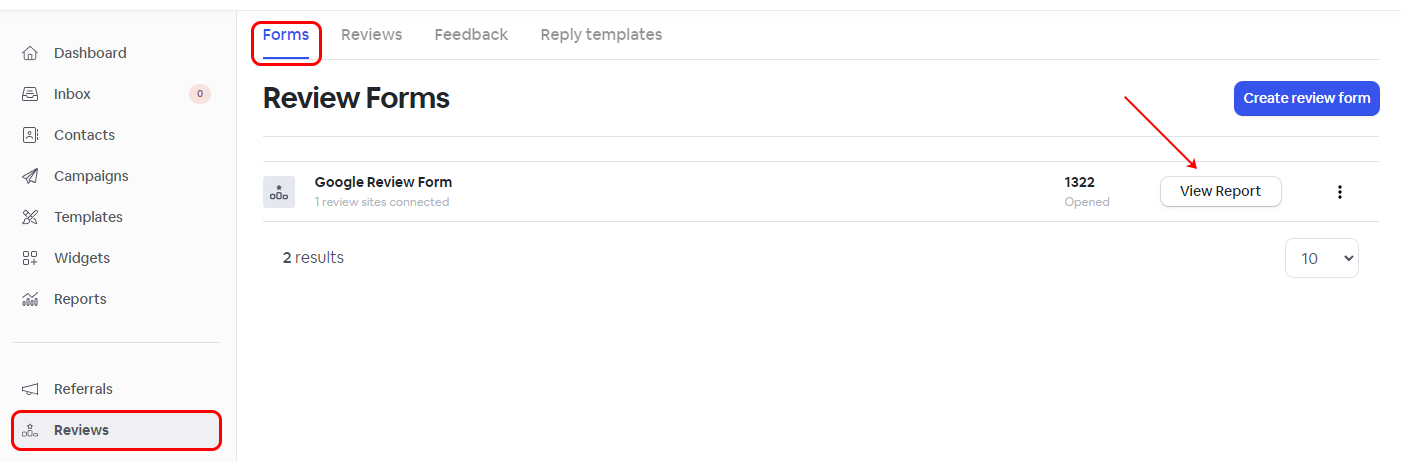Click the Templates design tools icon
Image resolution: width=1401 pixels, height=462 pixels.
point(30,217)
